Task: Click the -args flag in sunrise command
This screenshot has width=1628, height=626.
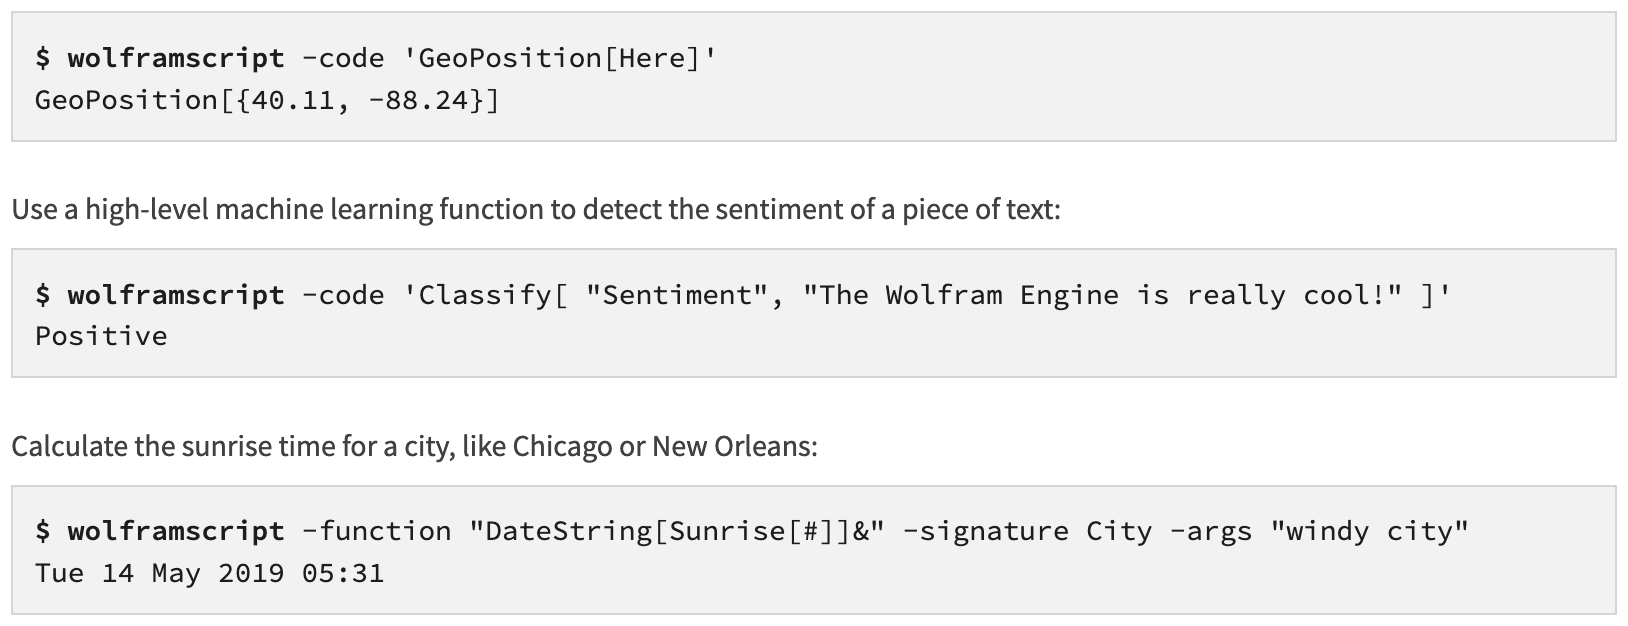Action: click(1211, 531)
